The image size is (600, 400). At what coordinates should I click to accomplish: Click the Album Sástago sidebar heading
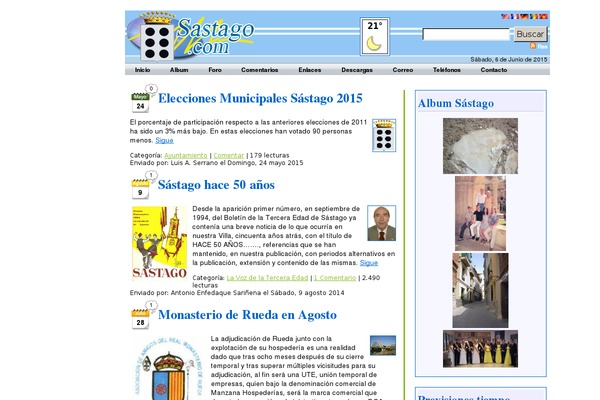point(456,103)
